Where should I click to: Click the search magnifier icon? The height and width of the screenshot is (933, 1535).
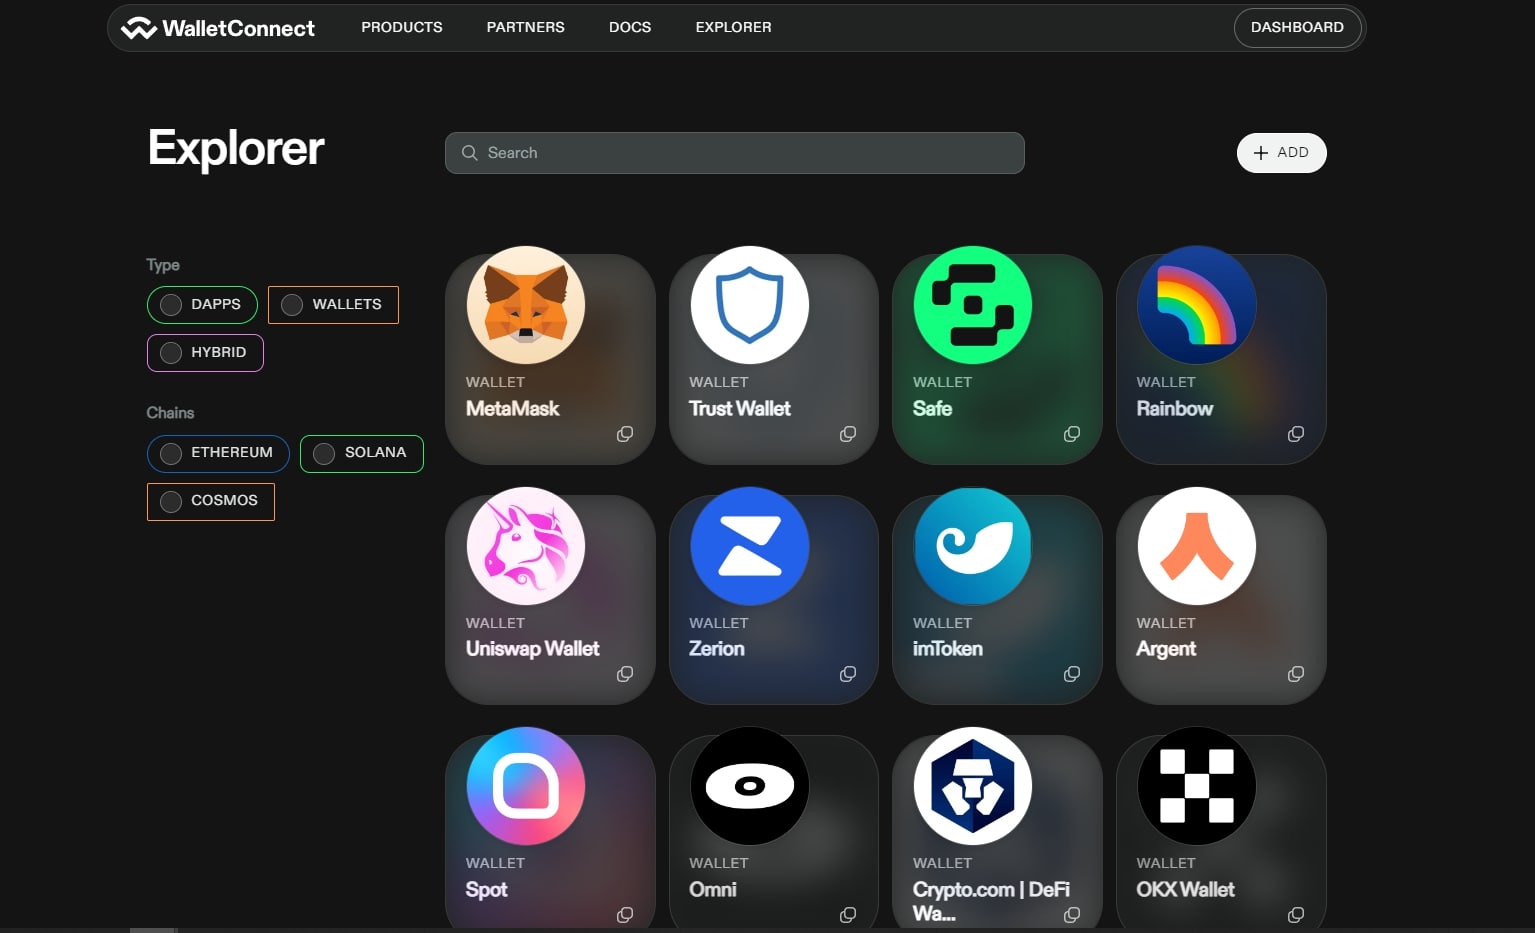[x=469, y=153]
